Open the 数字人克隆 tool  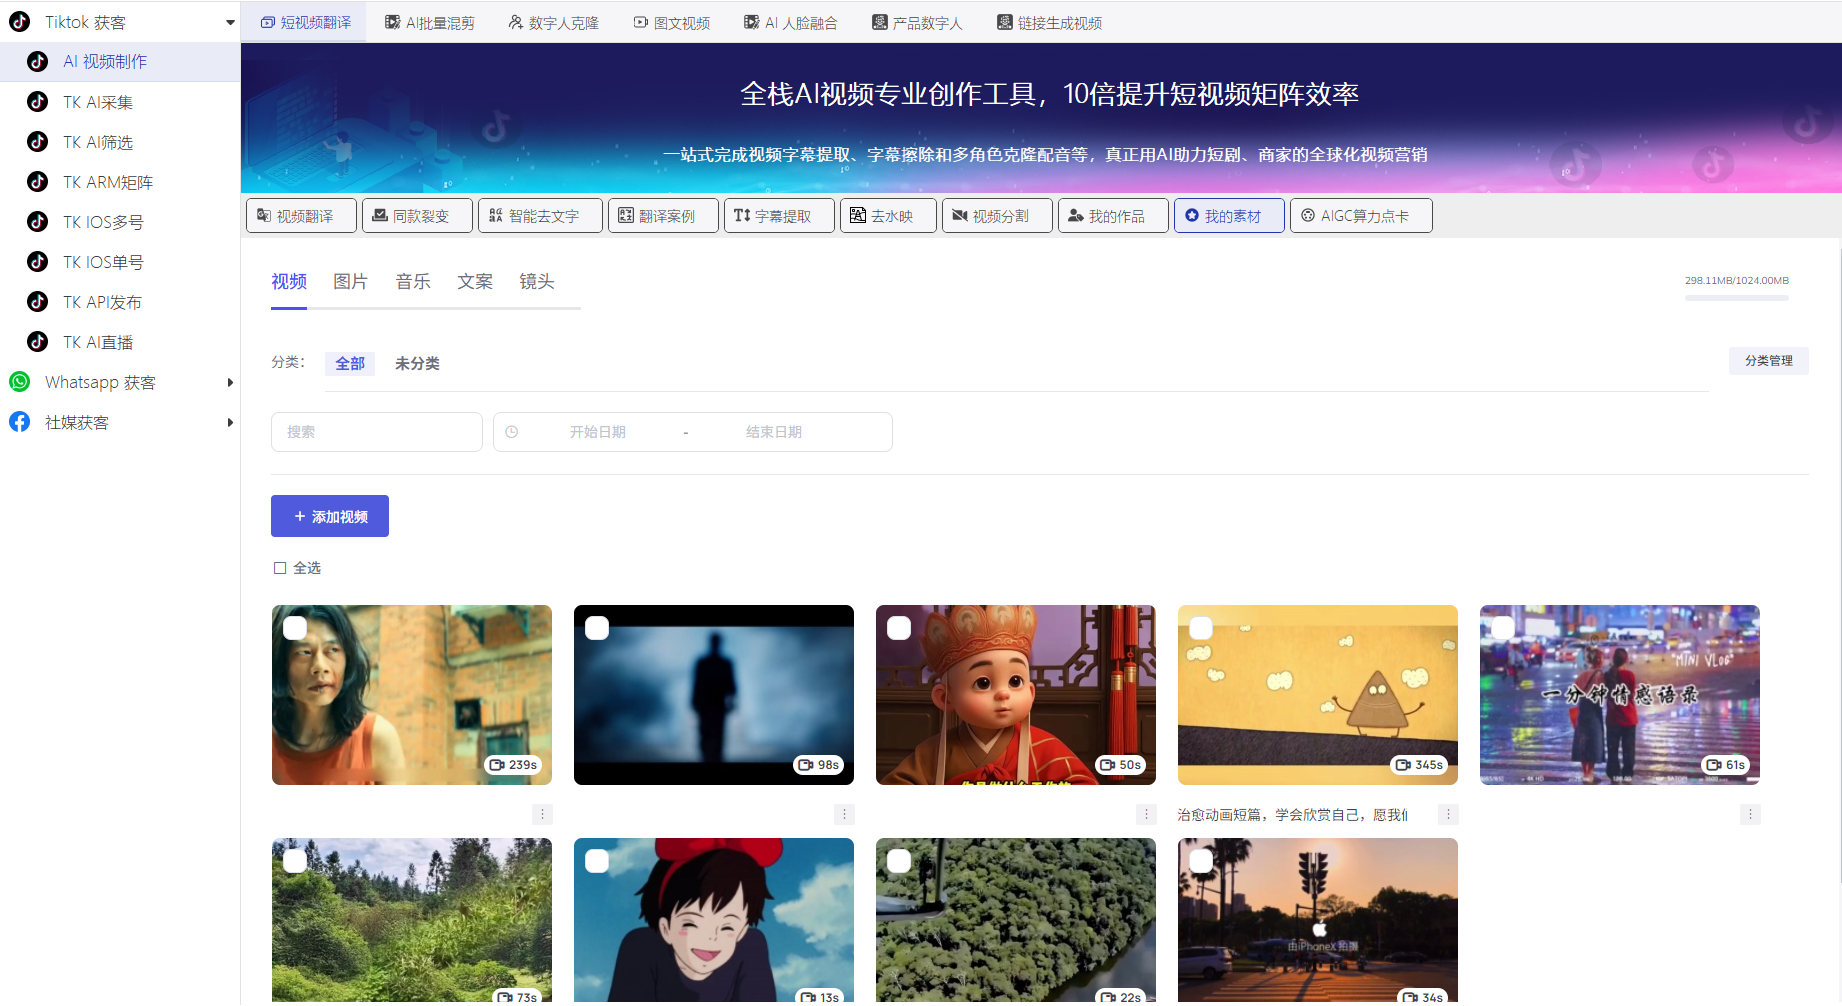pyautogui.click(x=552, y=21)
